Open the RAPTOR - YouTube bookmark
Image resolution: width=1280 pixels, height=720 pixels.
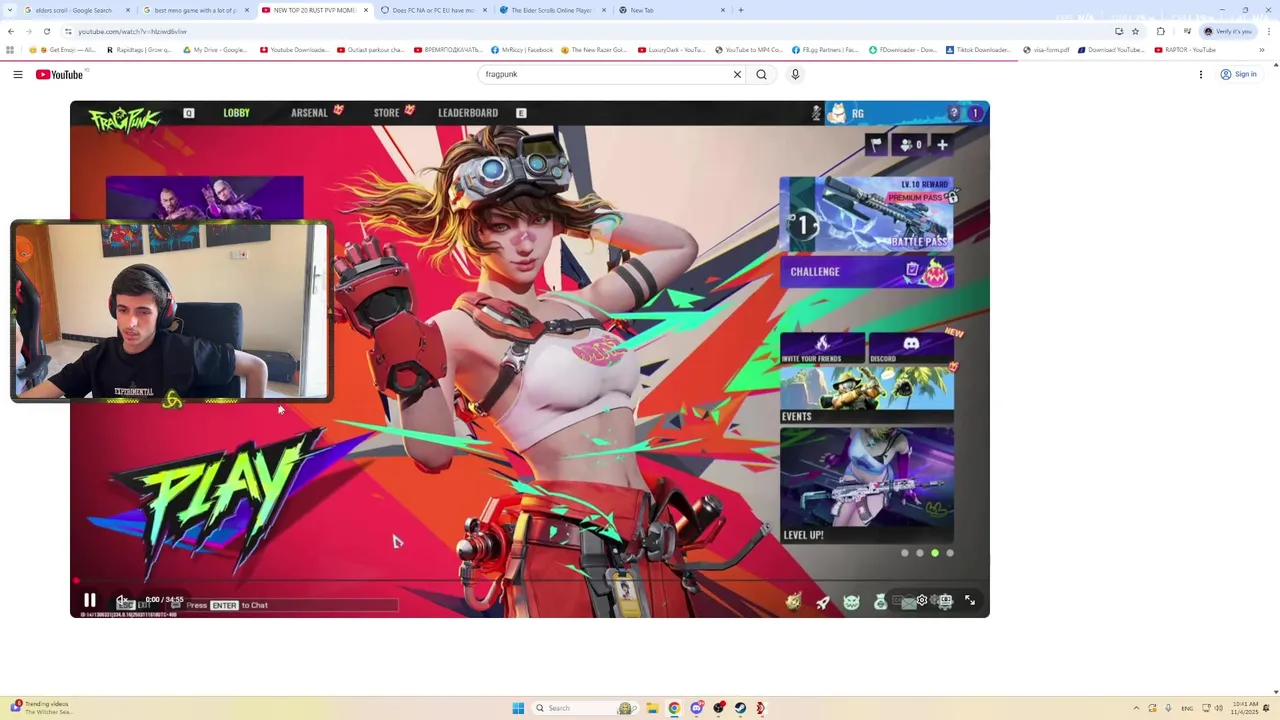click(1185, 50)
